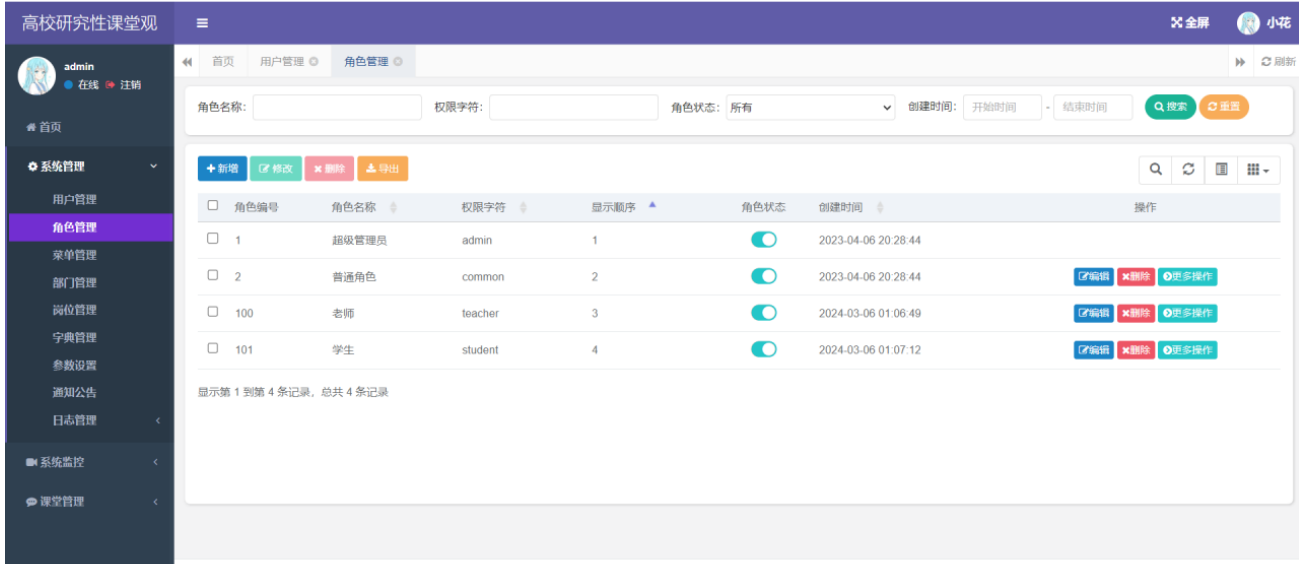Switch to the 用户管理 tab

click(282, 62)
